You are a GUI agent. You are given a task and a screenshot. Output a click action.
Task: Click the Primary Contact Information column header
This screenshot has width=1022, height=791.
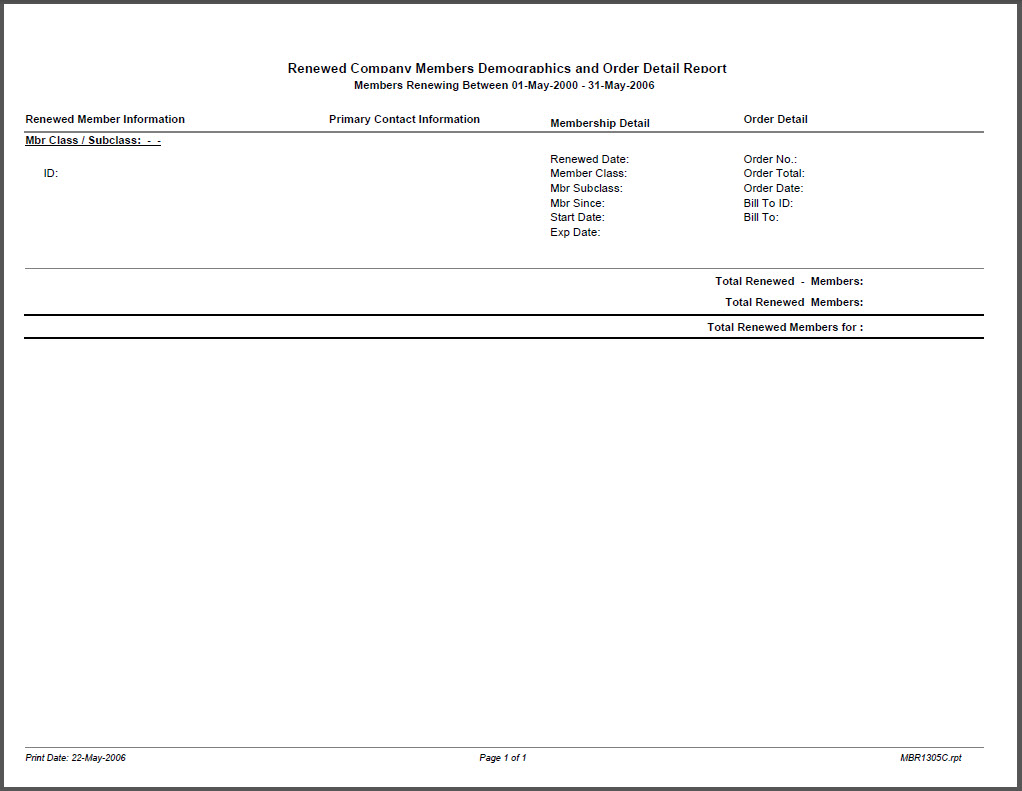404,119
